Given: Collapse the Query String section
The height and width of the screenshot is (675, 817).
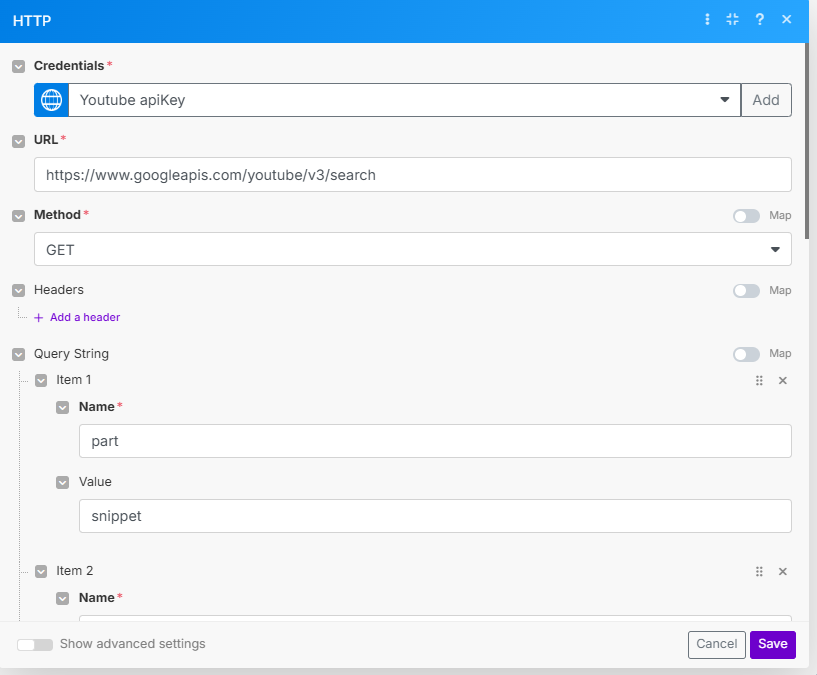Looking at the screenshot, I should point(18,354).
